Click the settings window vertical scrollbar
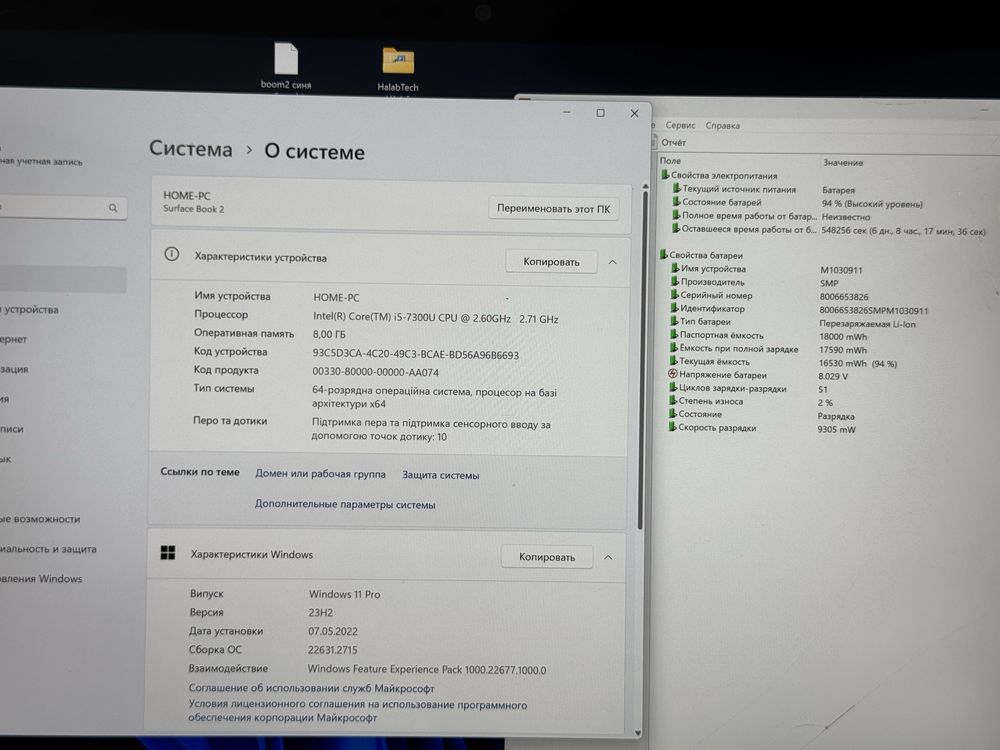Image resolution: width=1000 pixels, height=750 pixels. click(x=641, y=358)
